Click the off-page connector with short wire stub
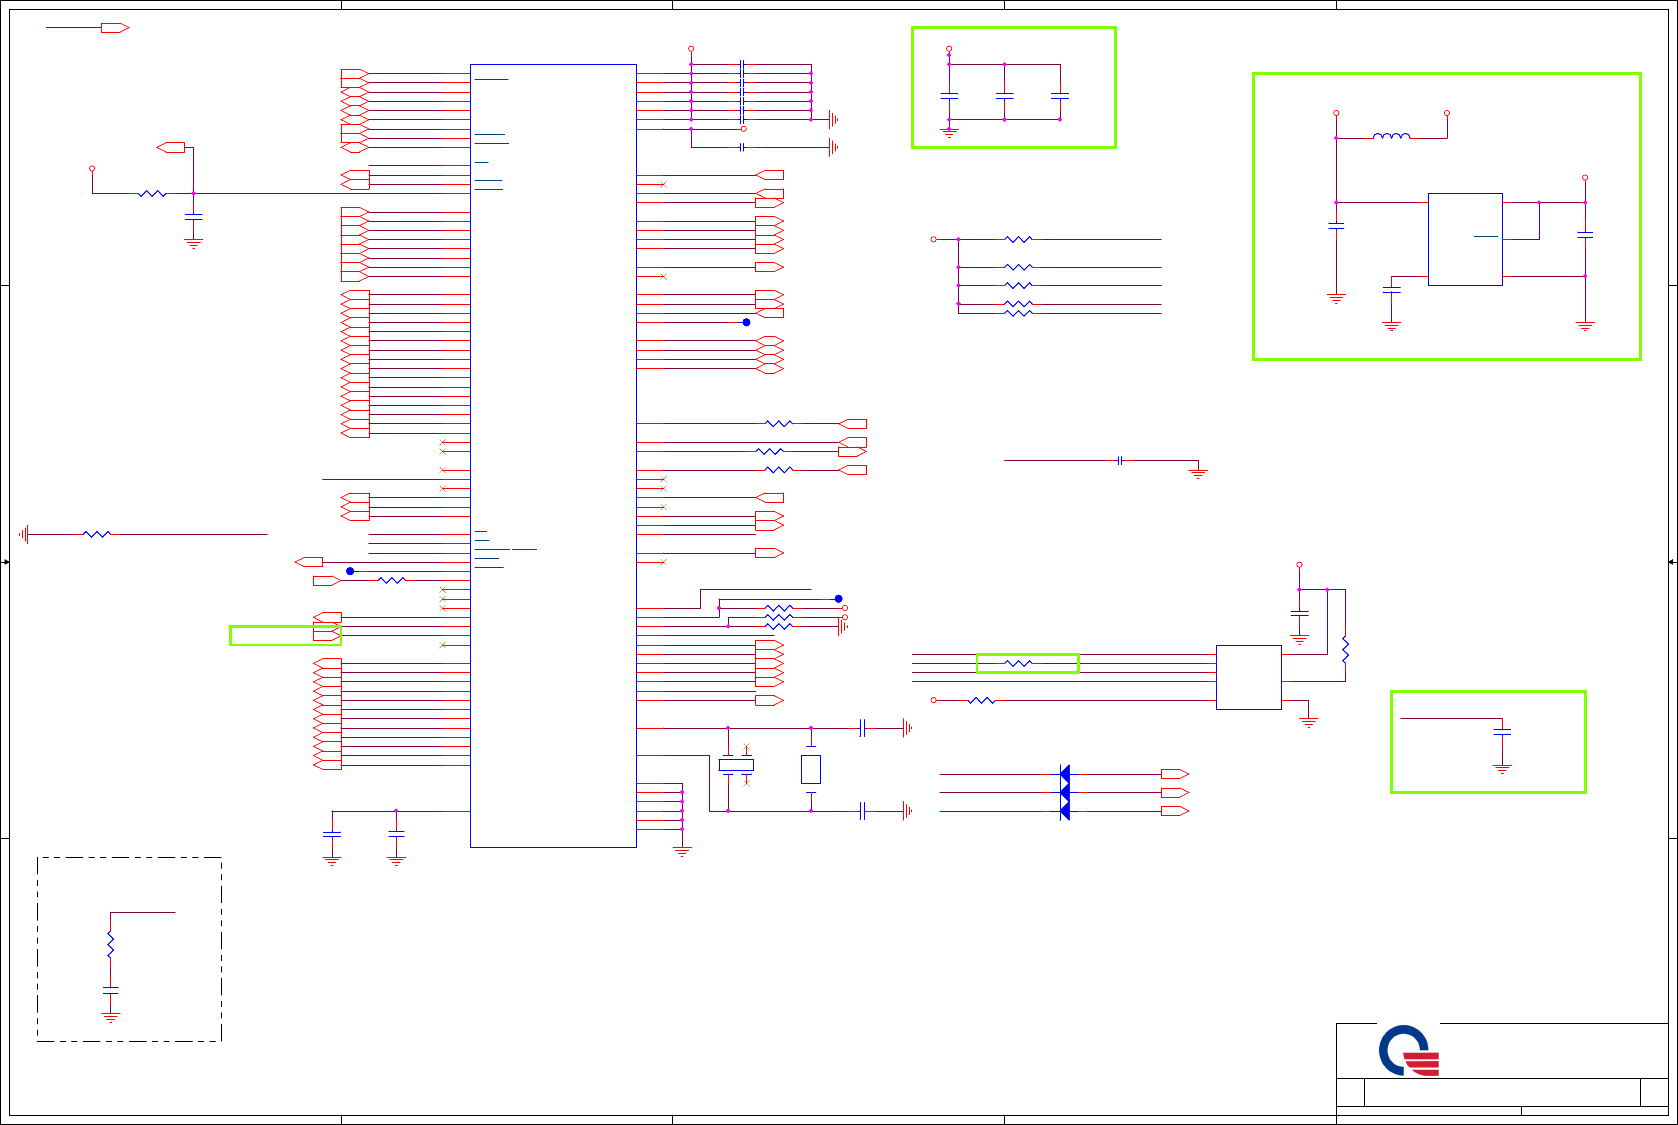The height and width of the screenshot is (1125, 1678). click(115, 28)
